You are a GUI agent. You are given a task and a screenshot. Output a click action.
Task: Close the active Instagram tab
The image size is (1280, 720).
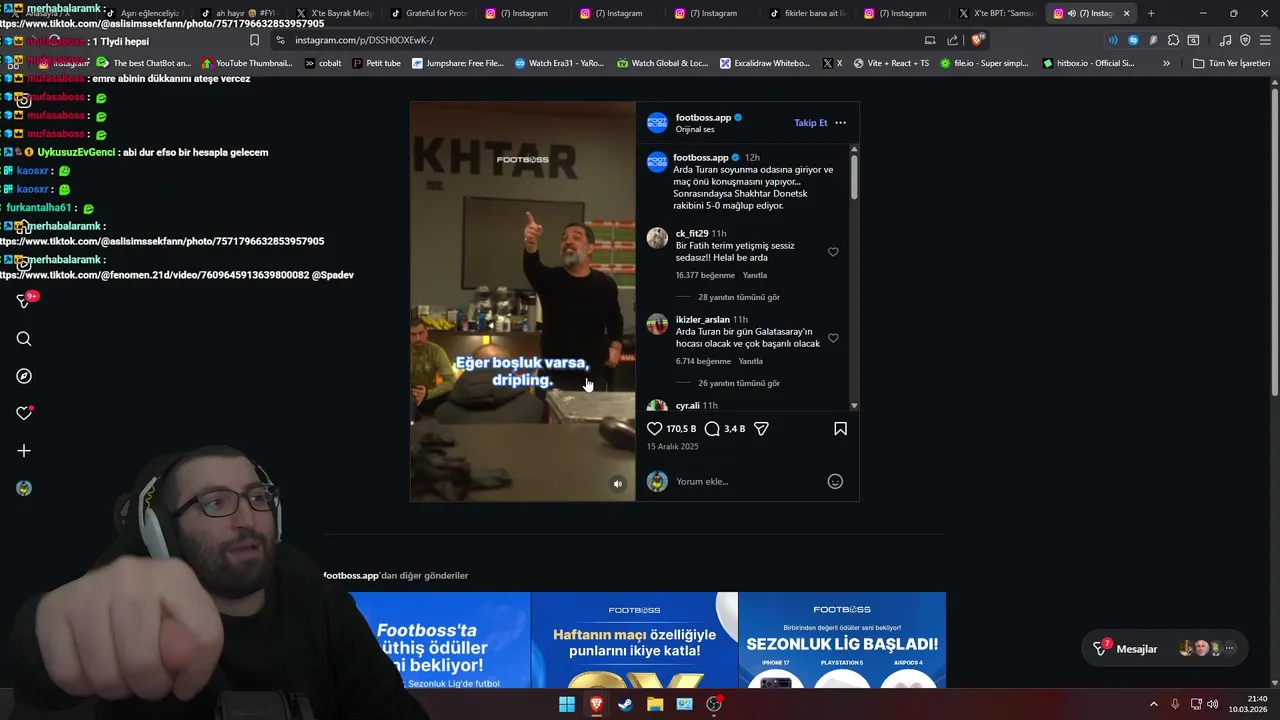pyautogui.click(x=1127, y=13)
